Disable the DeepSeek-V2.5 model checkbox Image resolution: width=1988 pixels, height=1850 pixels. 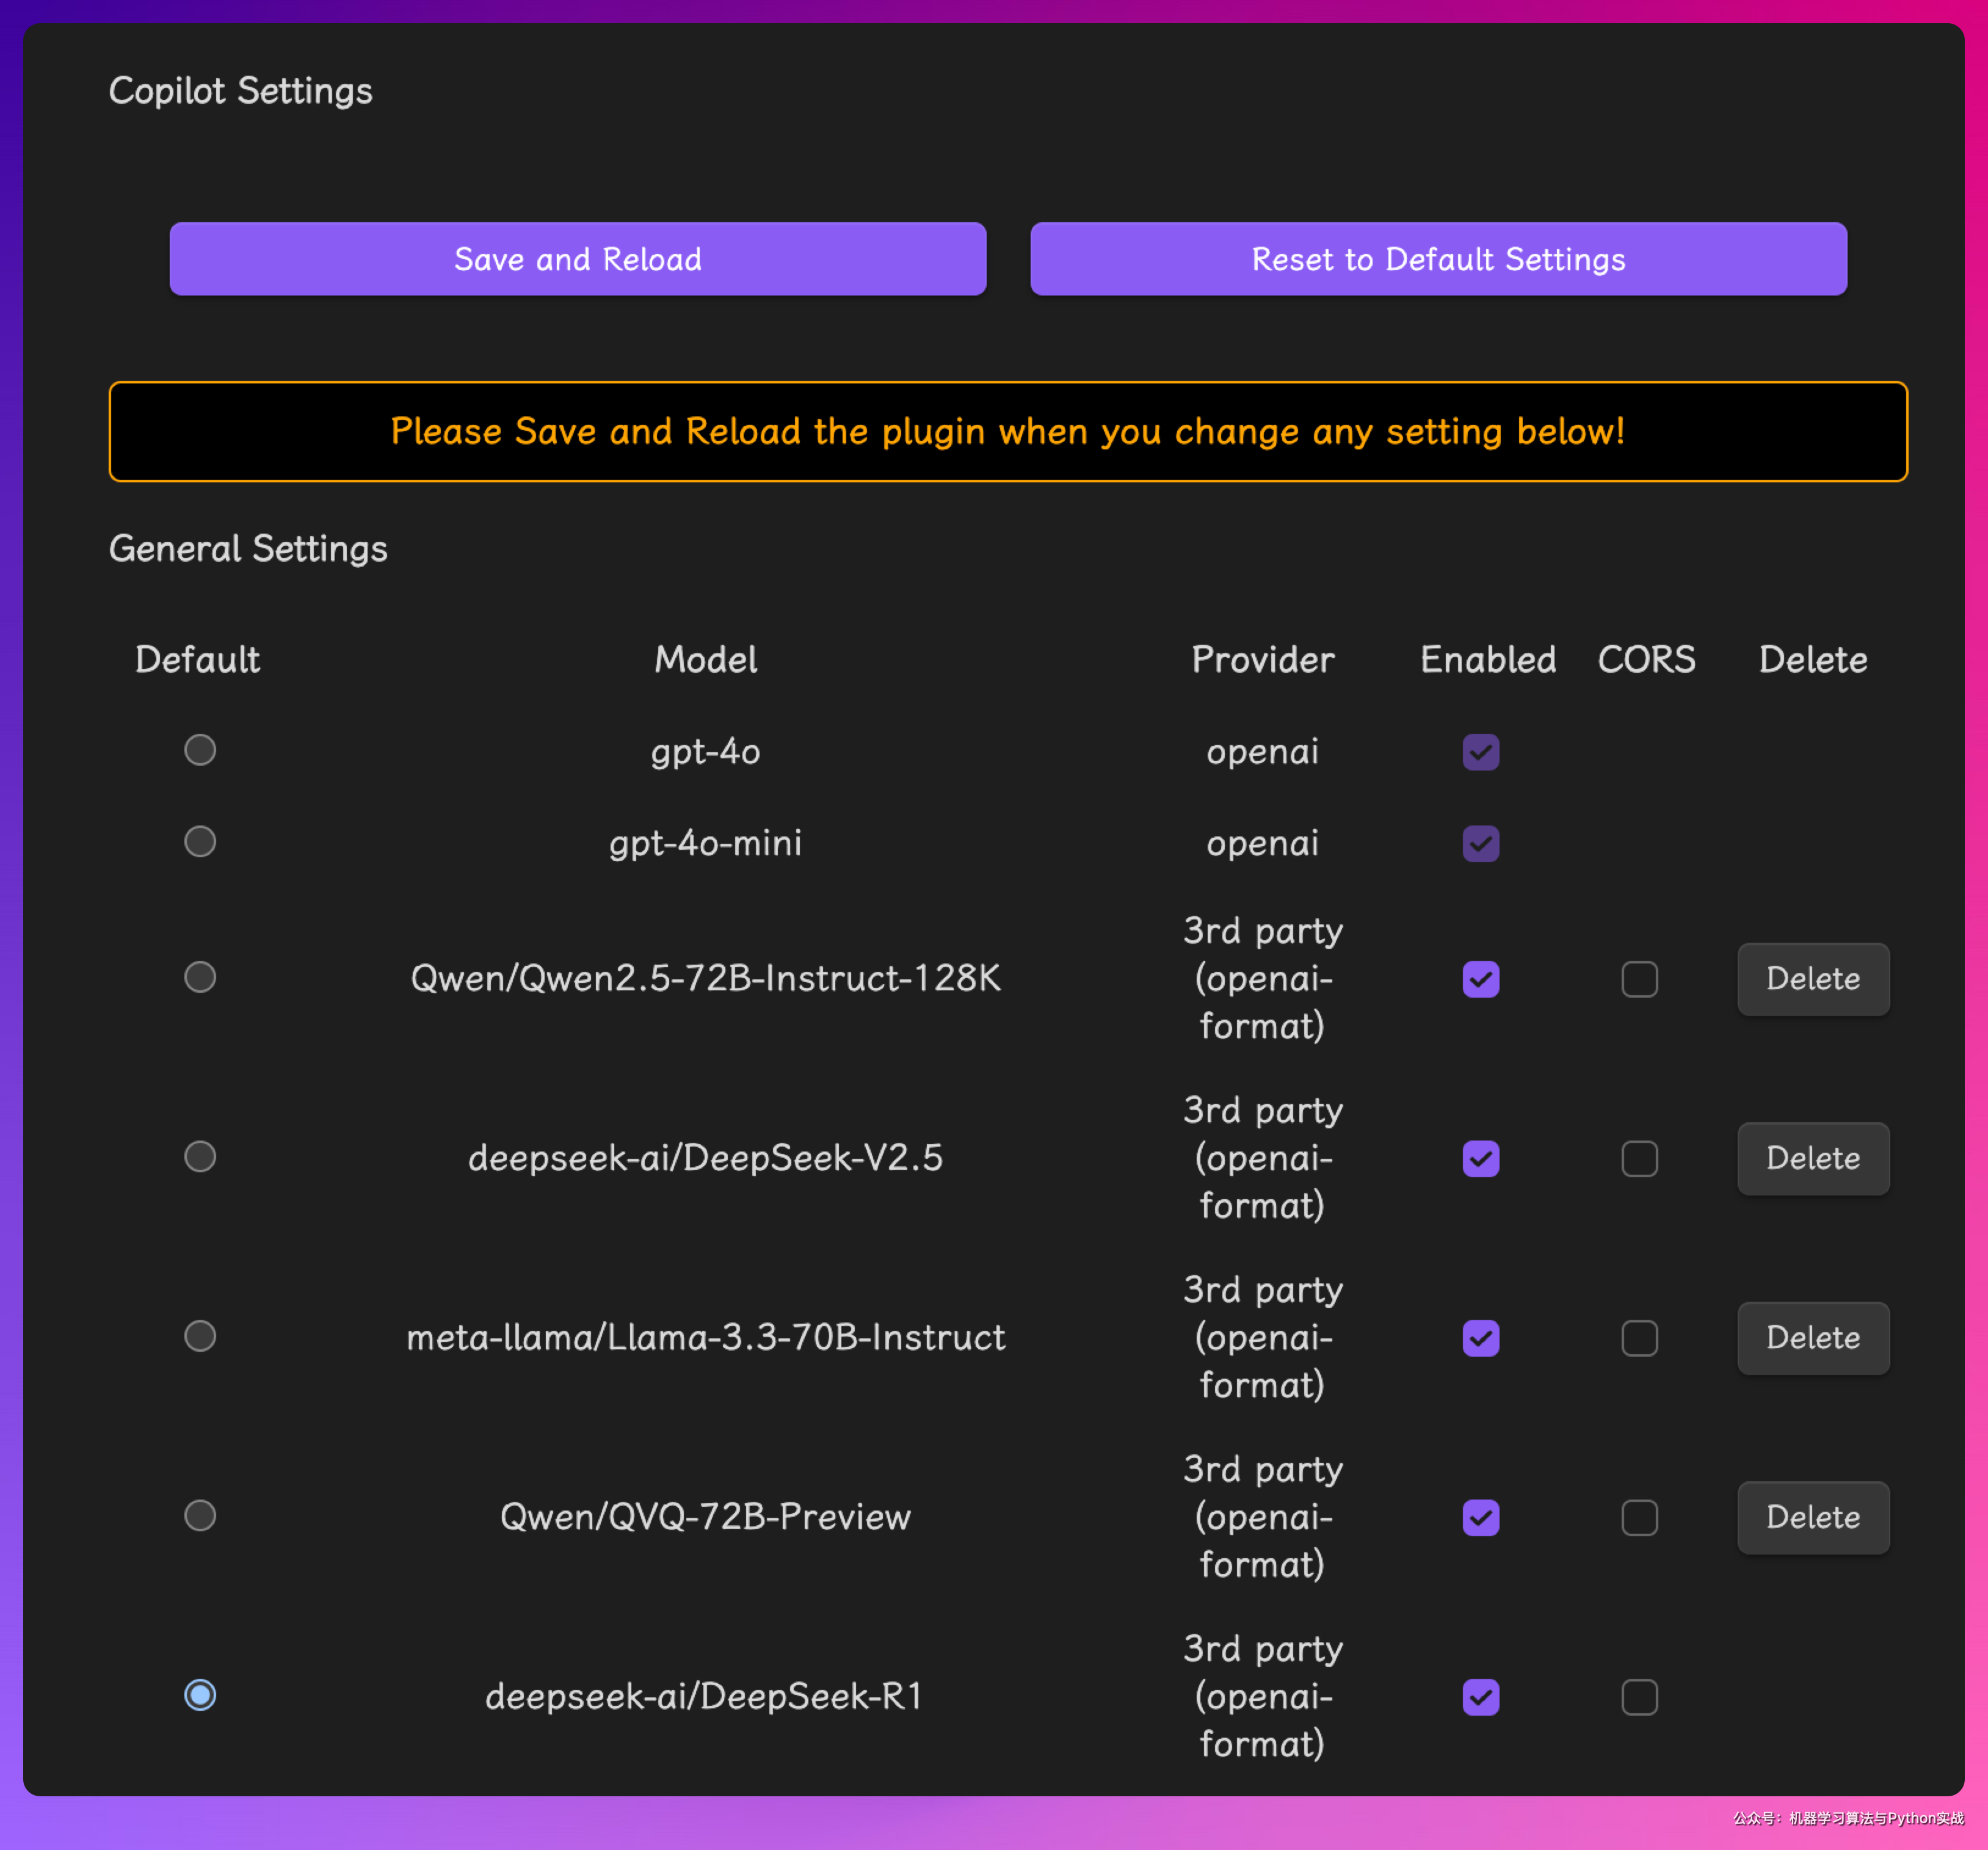[1480, 1159]
